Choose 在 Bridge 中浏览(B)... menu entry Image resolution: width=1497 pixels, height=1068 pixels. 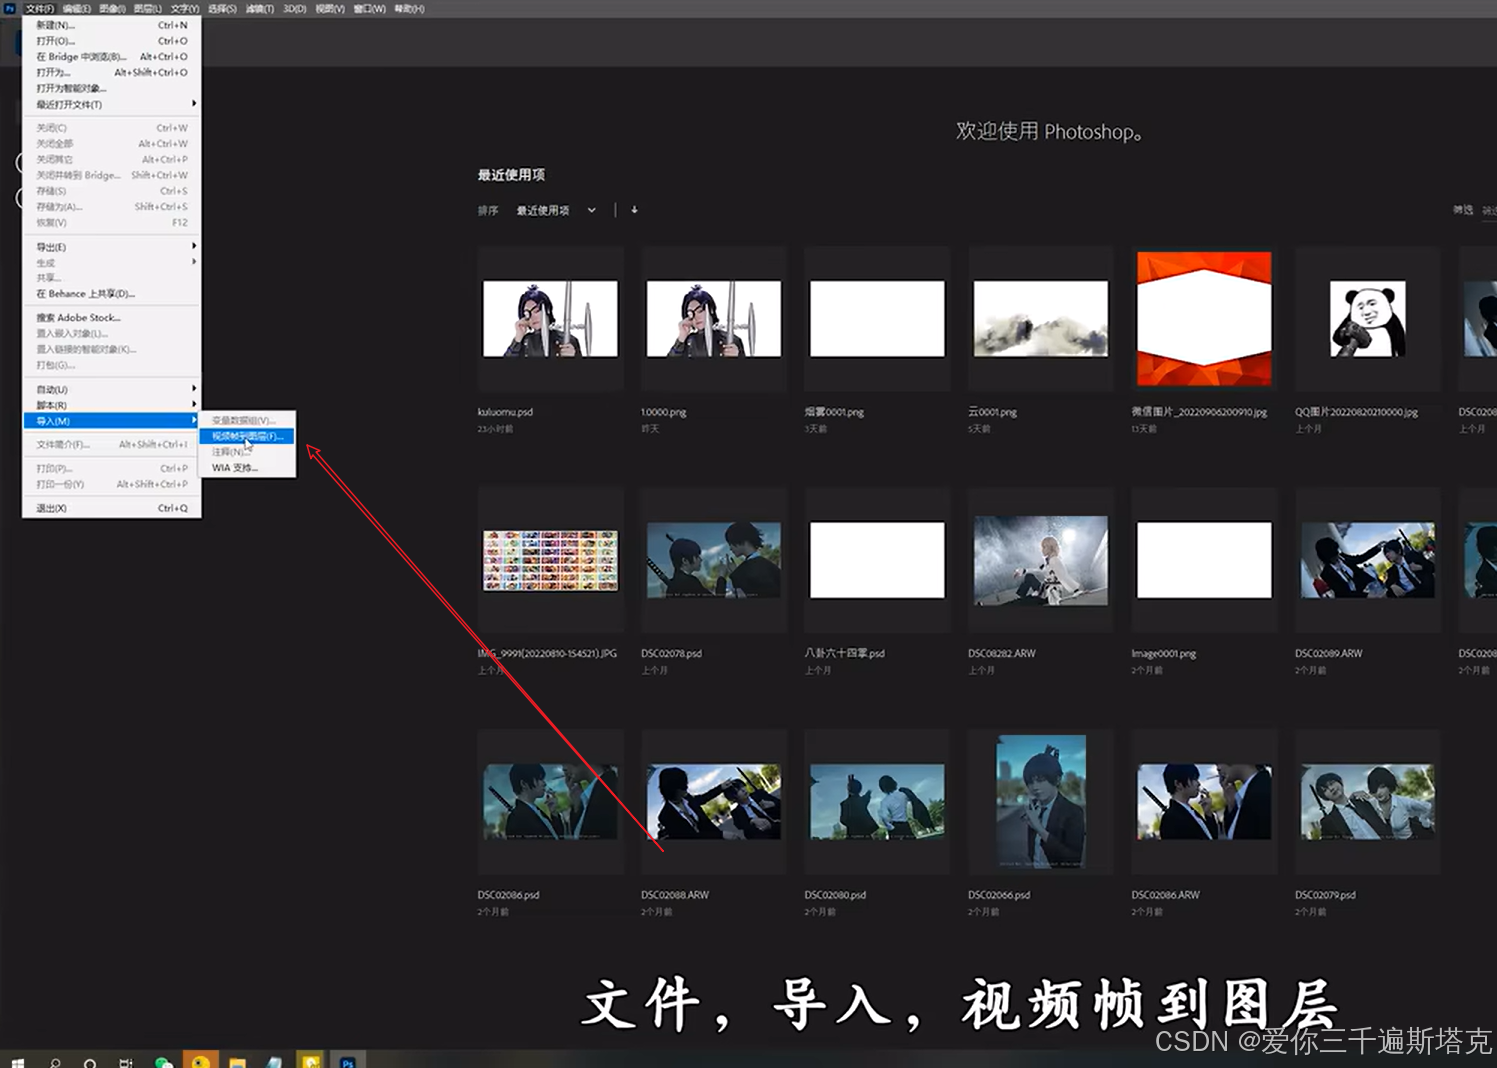[x=112, y=57]
